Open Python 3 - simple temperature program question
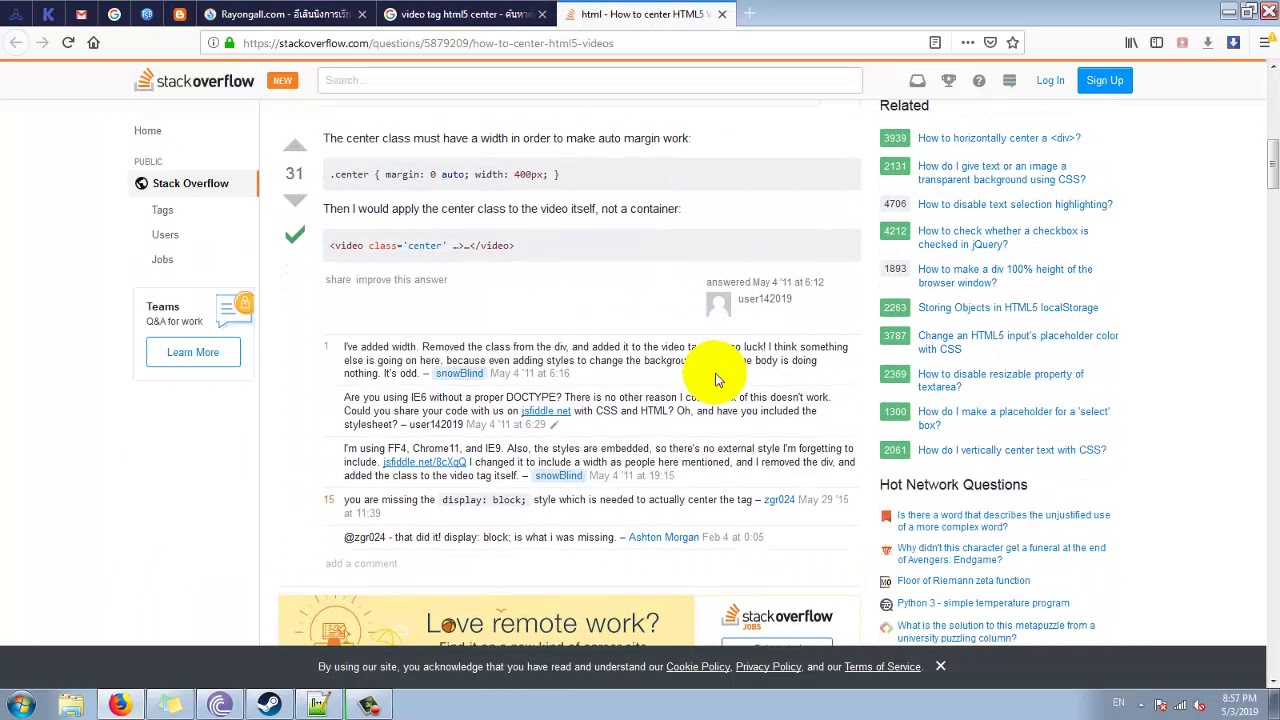 tap(983, 603)
